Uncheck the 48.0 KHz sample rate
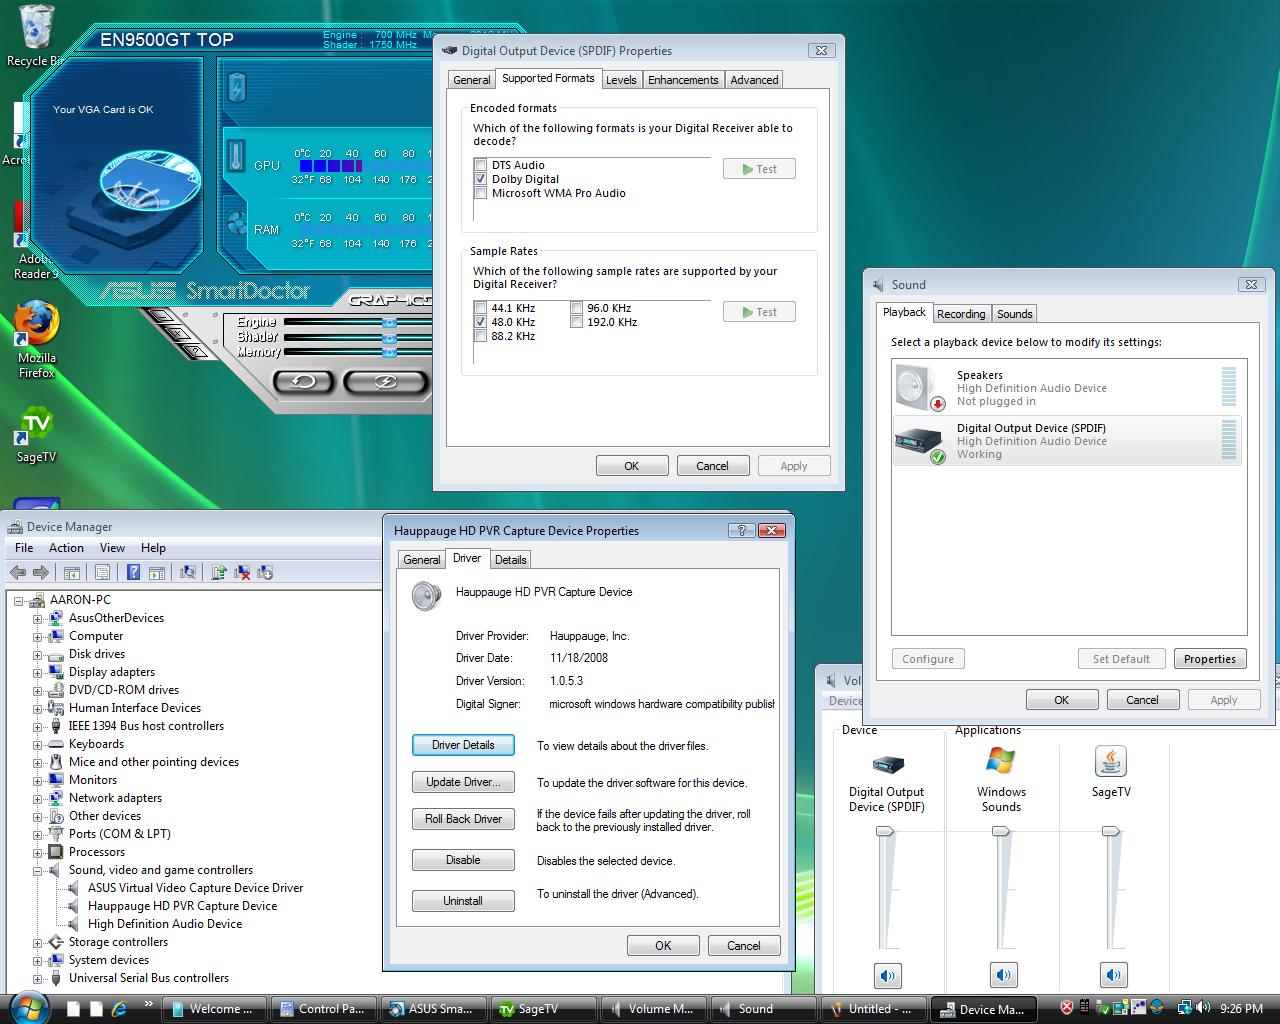 pyautogui.click(x=480, y=322)
